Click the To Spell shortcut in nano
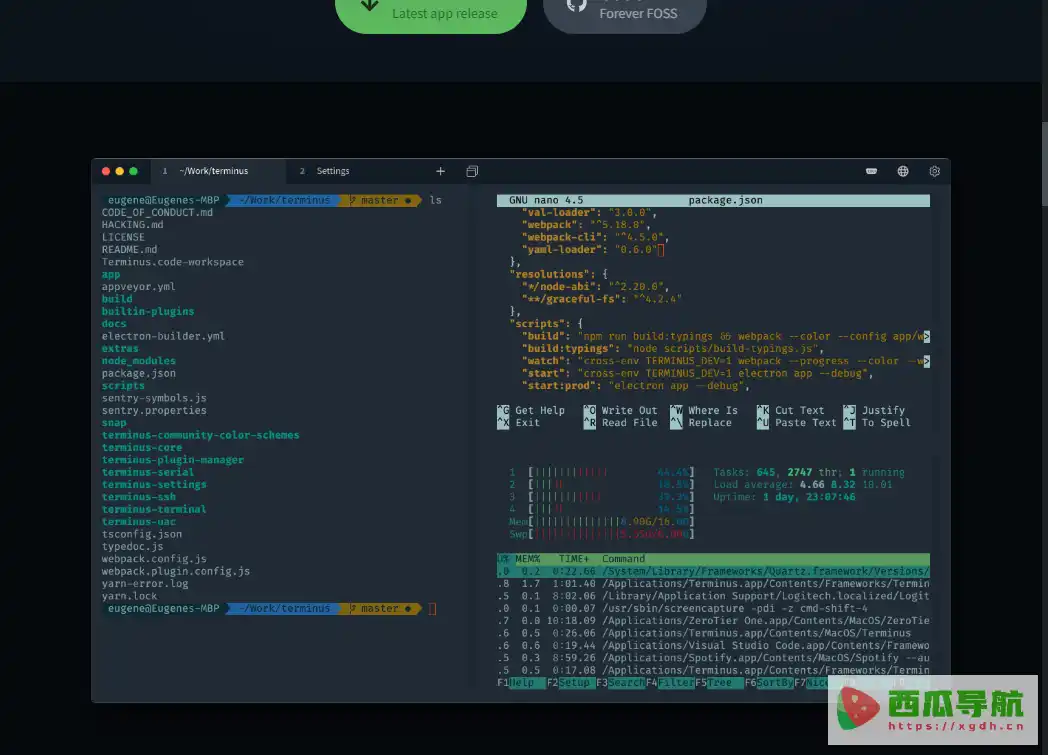1048x755 pixels. tap(877, 423)
